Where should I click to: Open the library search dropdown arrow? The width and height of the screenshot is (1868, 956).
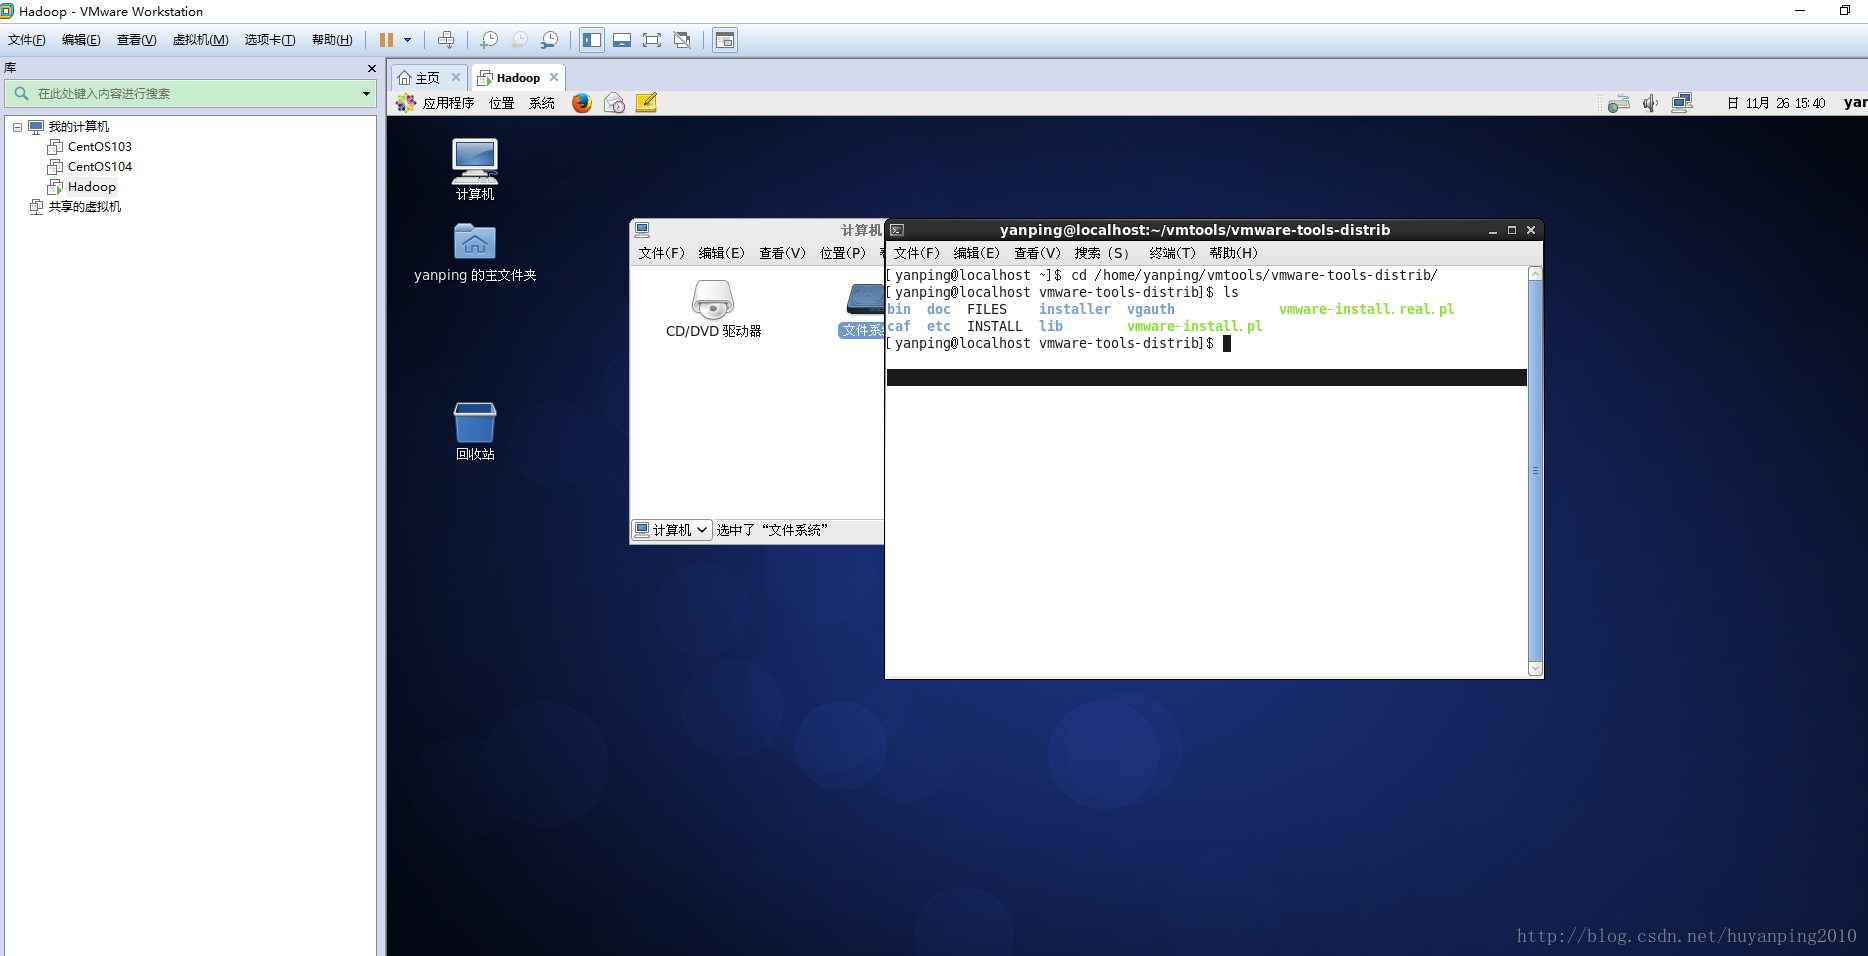tap(366, 94)
